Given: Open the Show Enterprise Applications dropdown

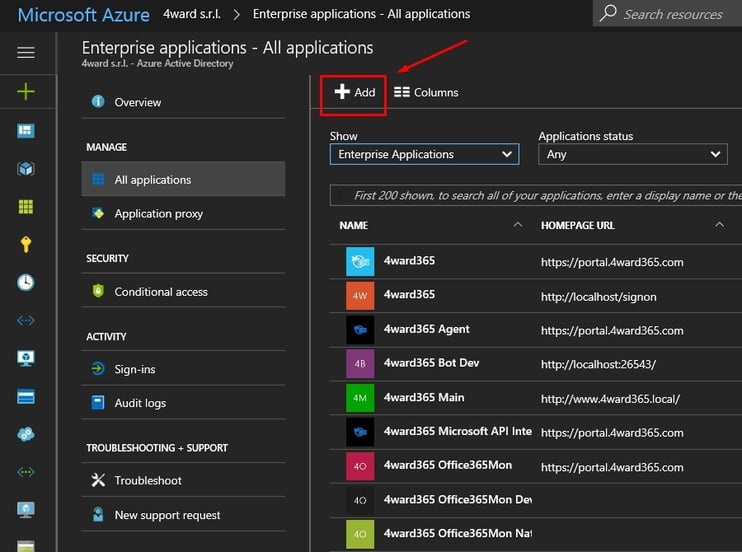Looking at the screenshot, I should tap(424, 154).
